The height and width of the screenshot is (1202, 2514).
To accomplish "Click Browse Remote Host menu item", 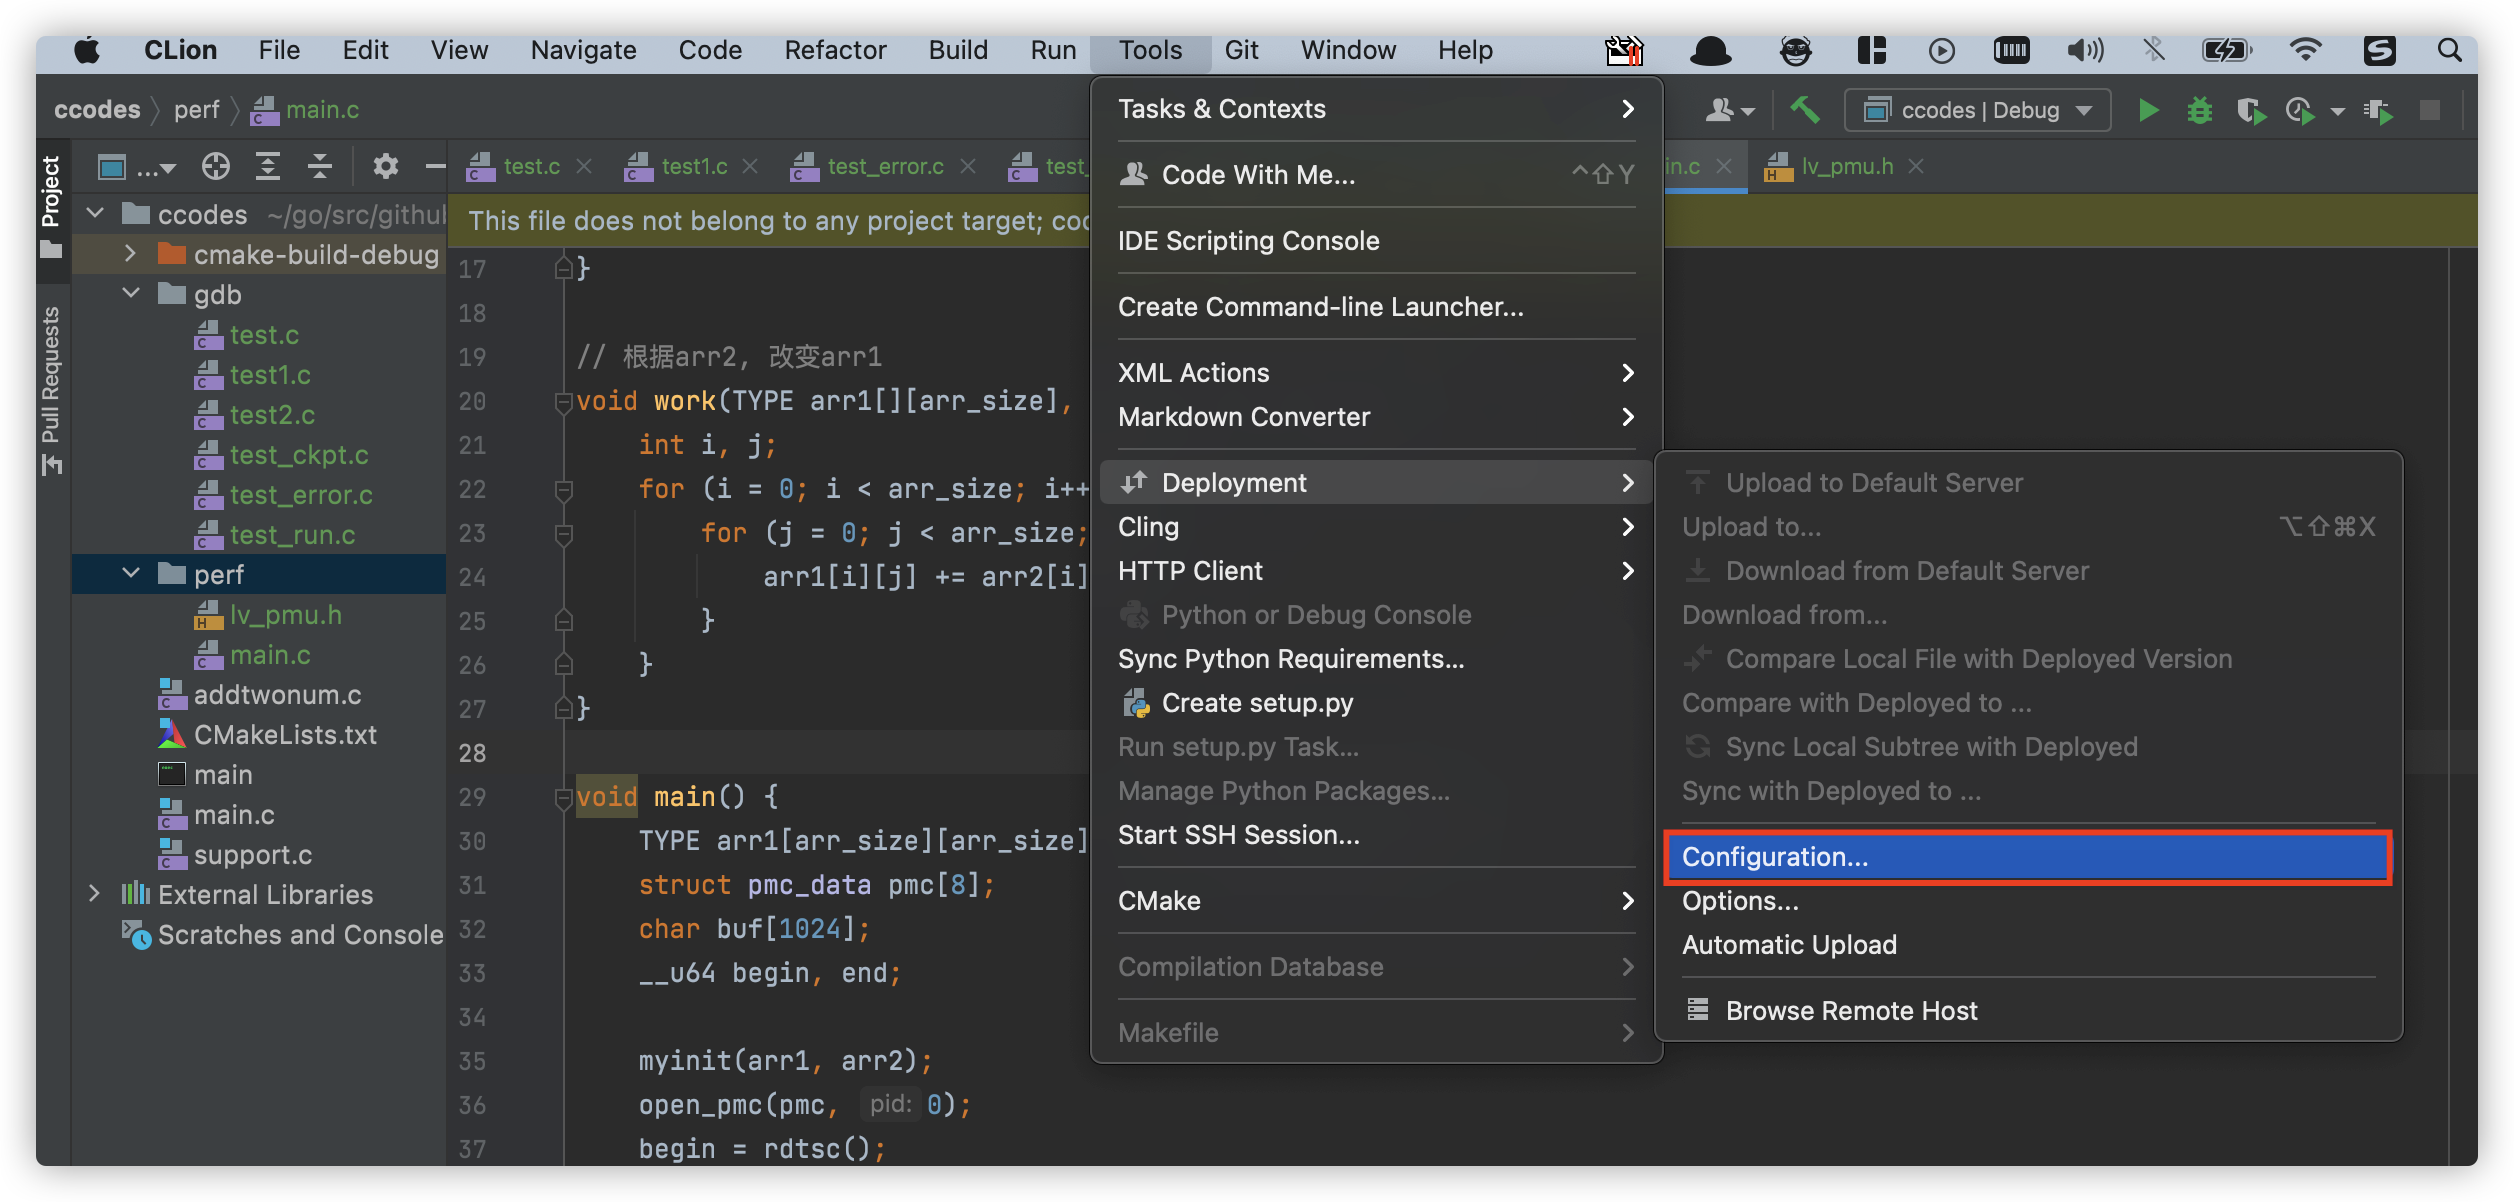I will coord(2028,1011).
